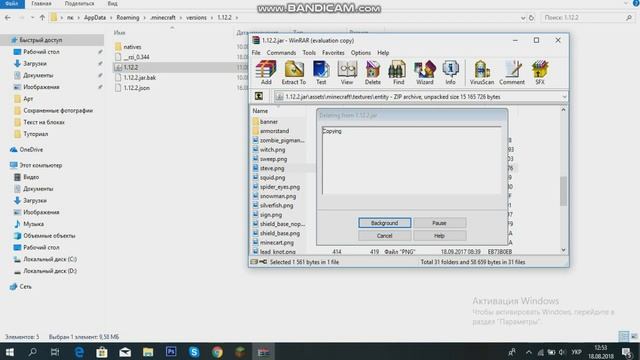Select the banner folder in WinRAR
This screenshot has width=640, height=360.
point(269,122)
